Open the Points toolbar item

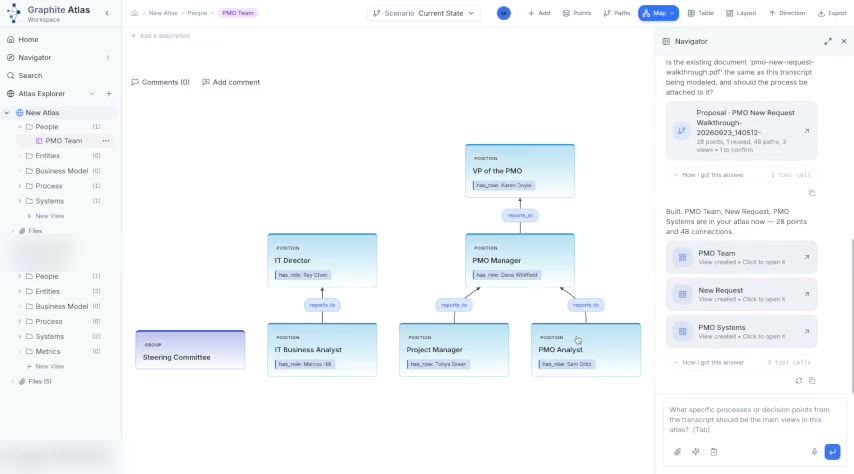[577, 13]
